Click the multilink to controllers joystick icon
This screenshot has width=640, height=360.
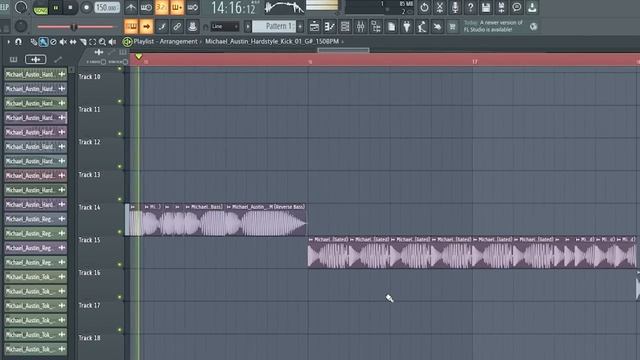click(x=192, y=27)
